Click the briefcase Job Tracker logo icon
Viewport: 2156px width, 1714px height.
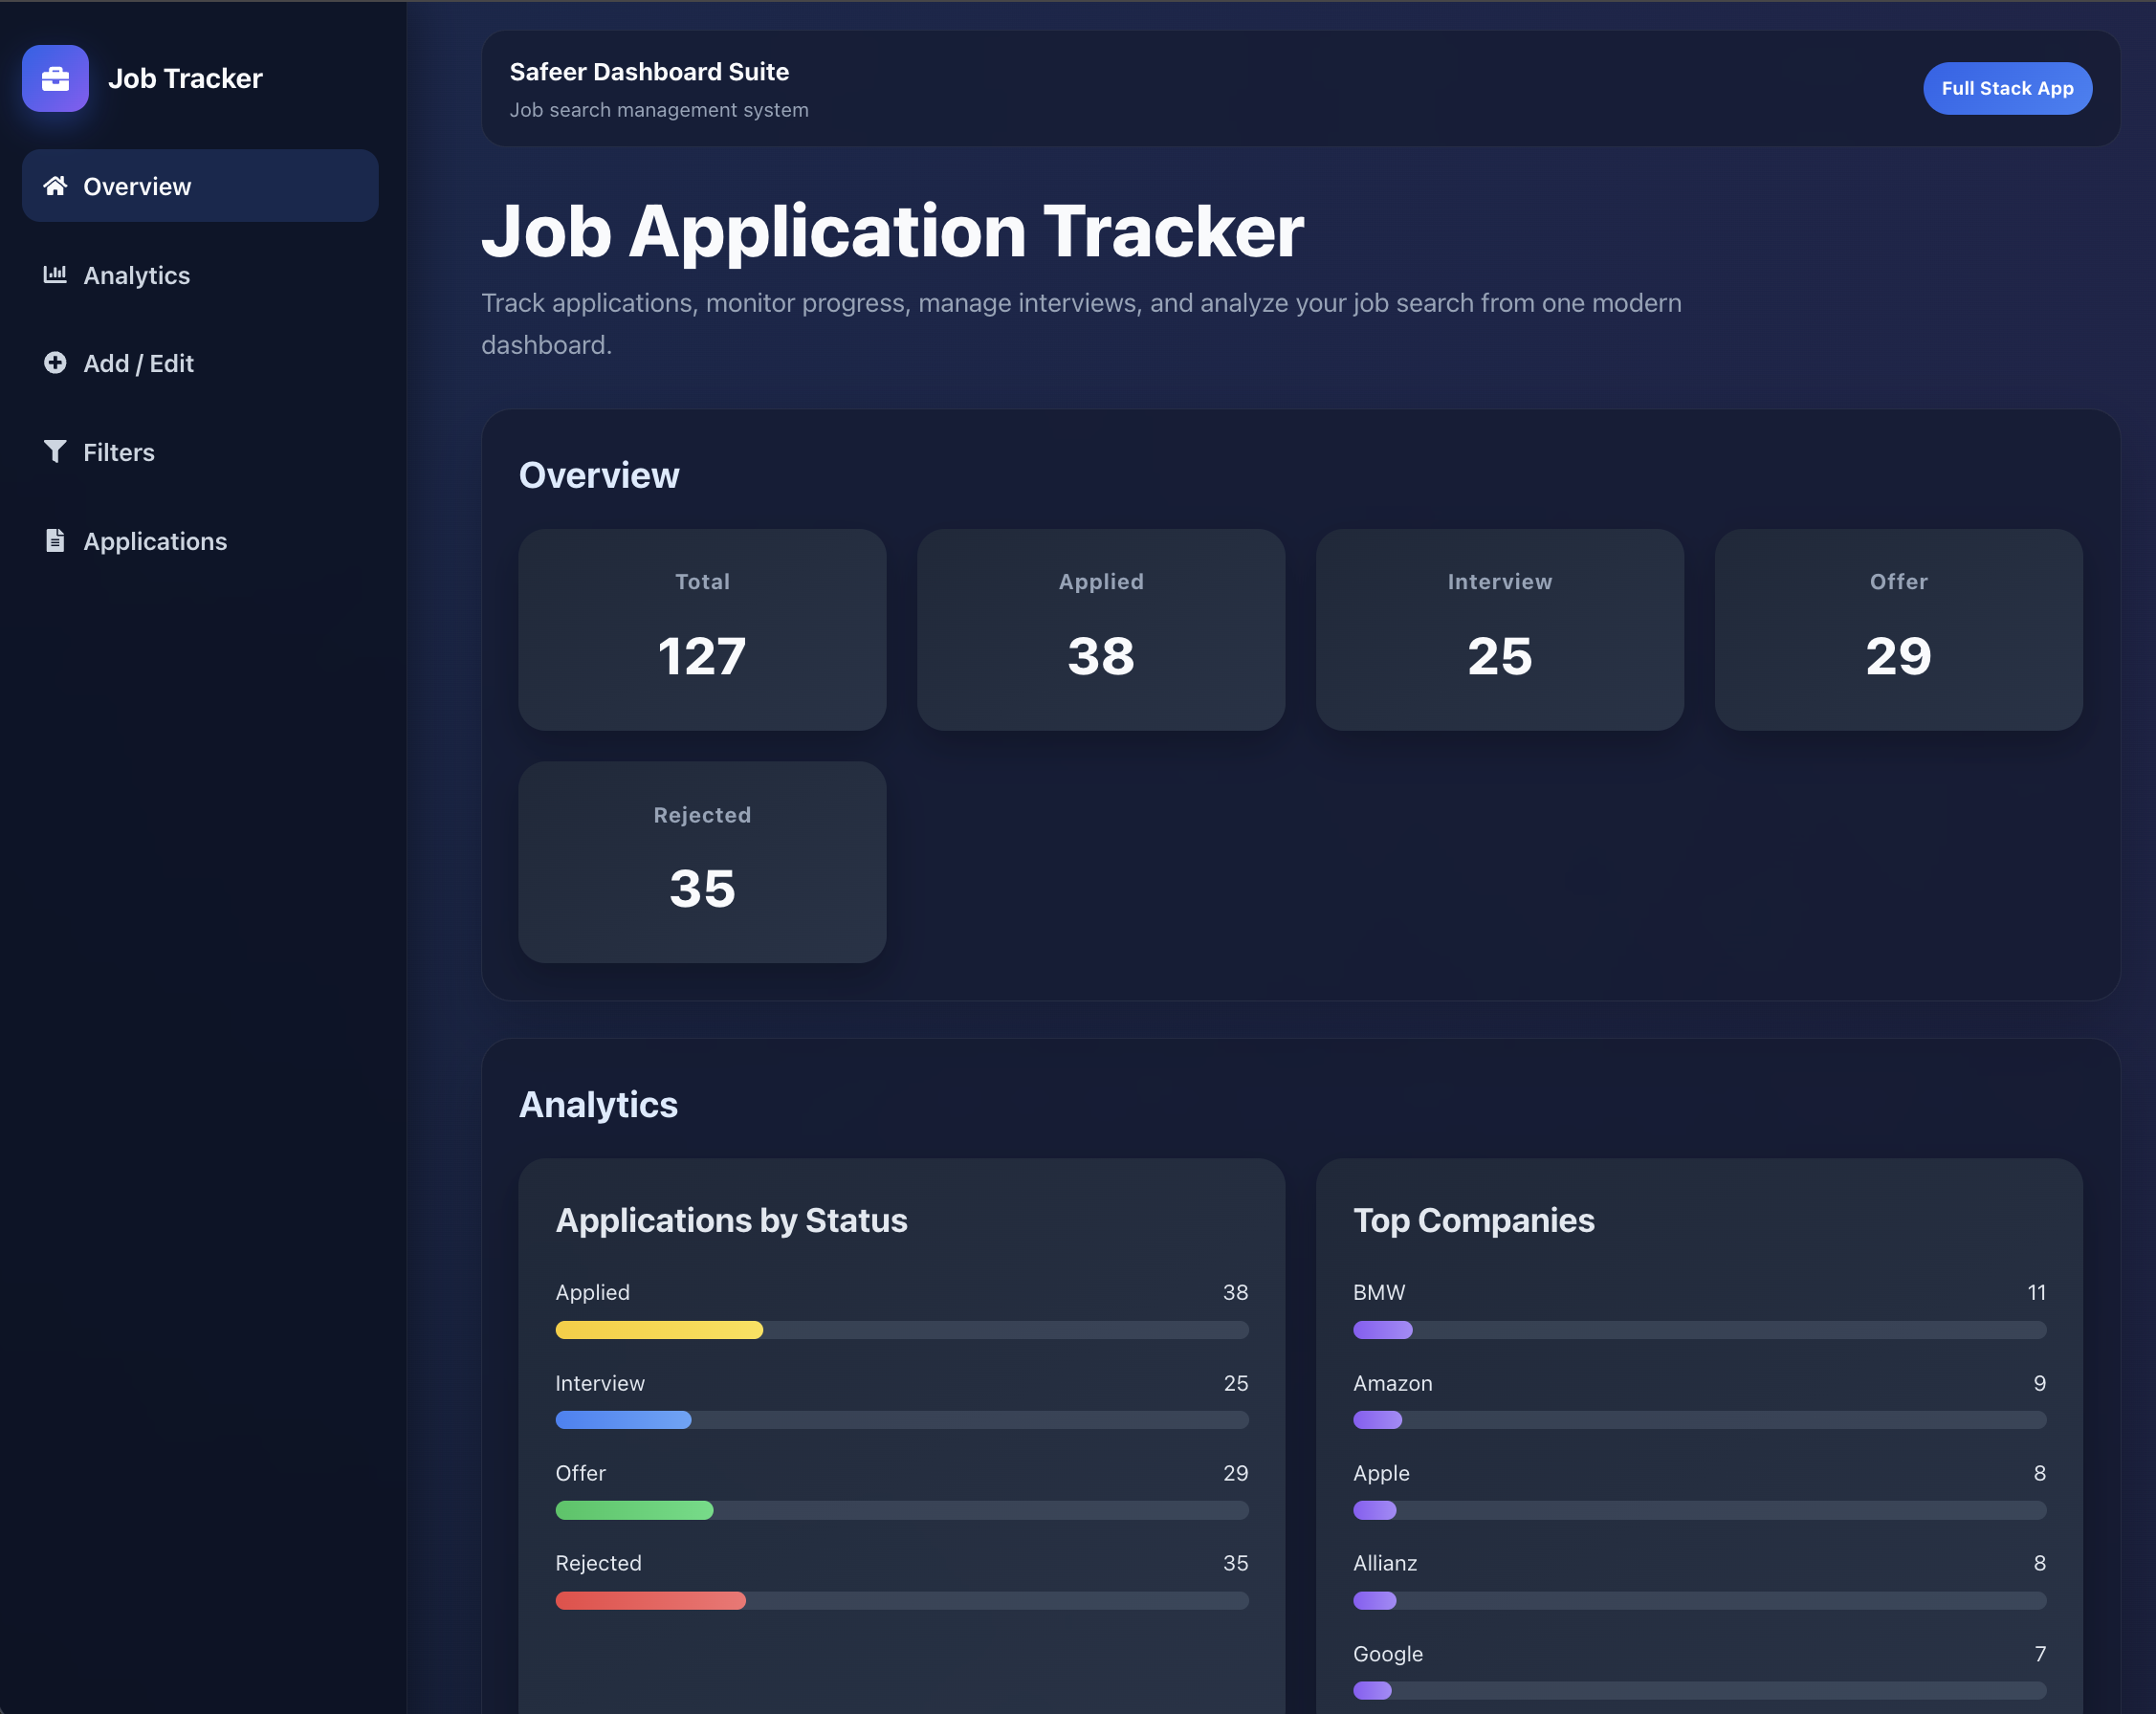[55, 78]
